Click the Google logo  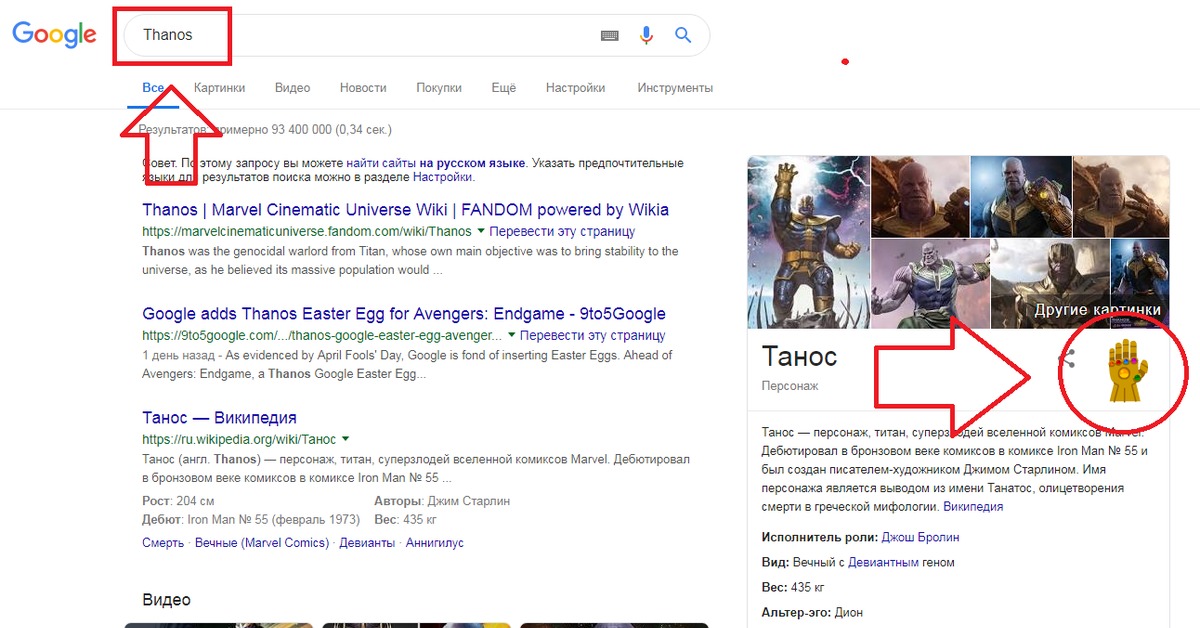tap(54, 35)
